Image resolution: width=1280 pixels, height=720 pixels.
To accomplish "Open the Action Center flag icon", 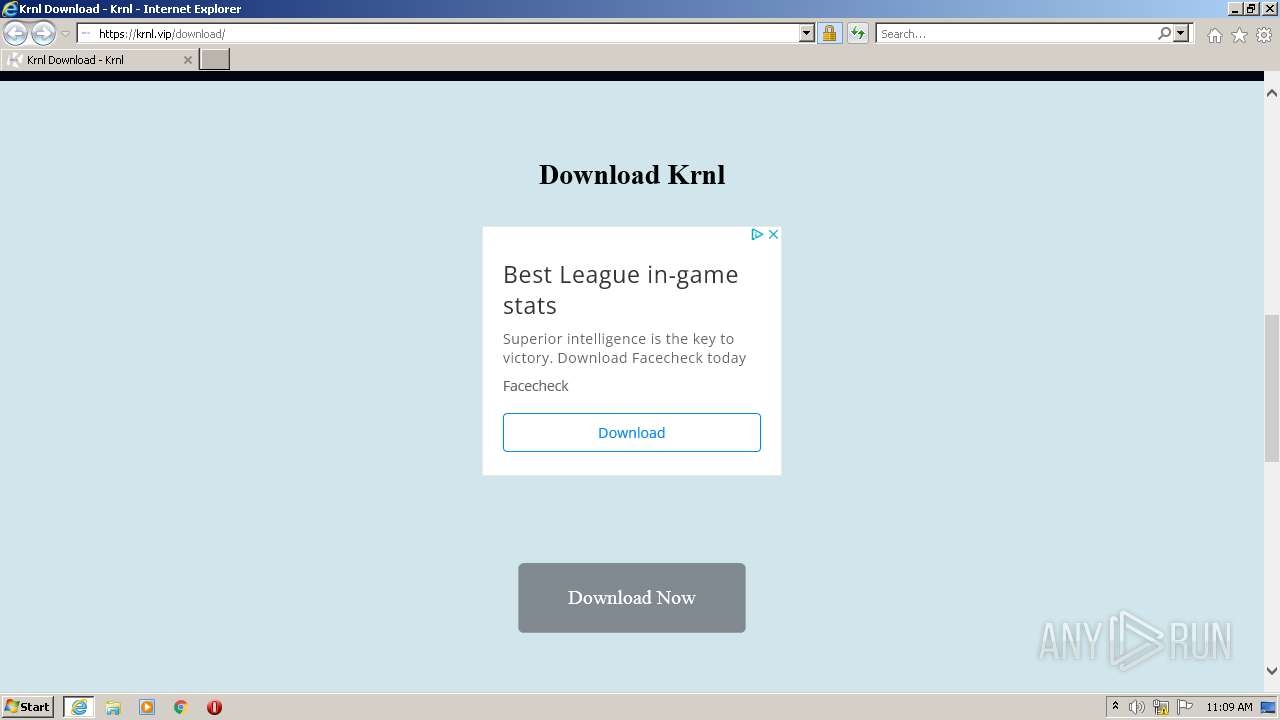I will [x=1185, y=707].
